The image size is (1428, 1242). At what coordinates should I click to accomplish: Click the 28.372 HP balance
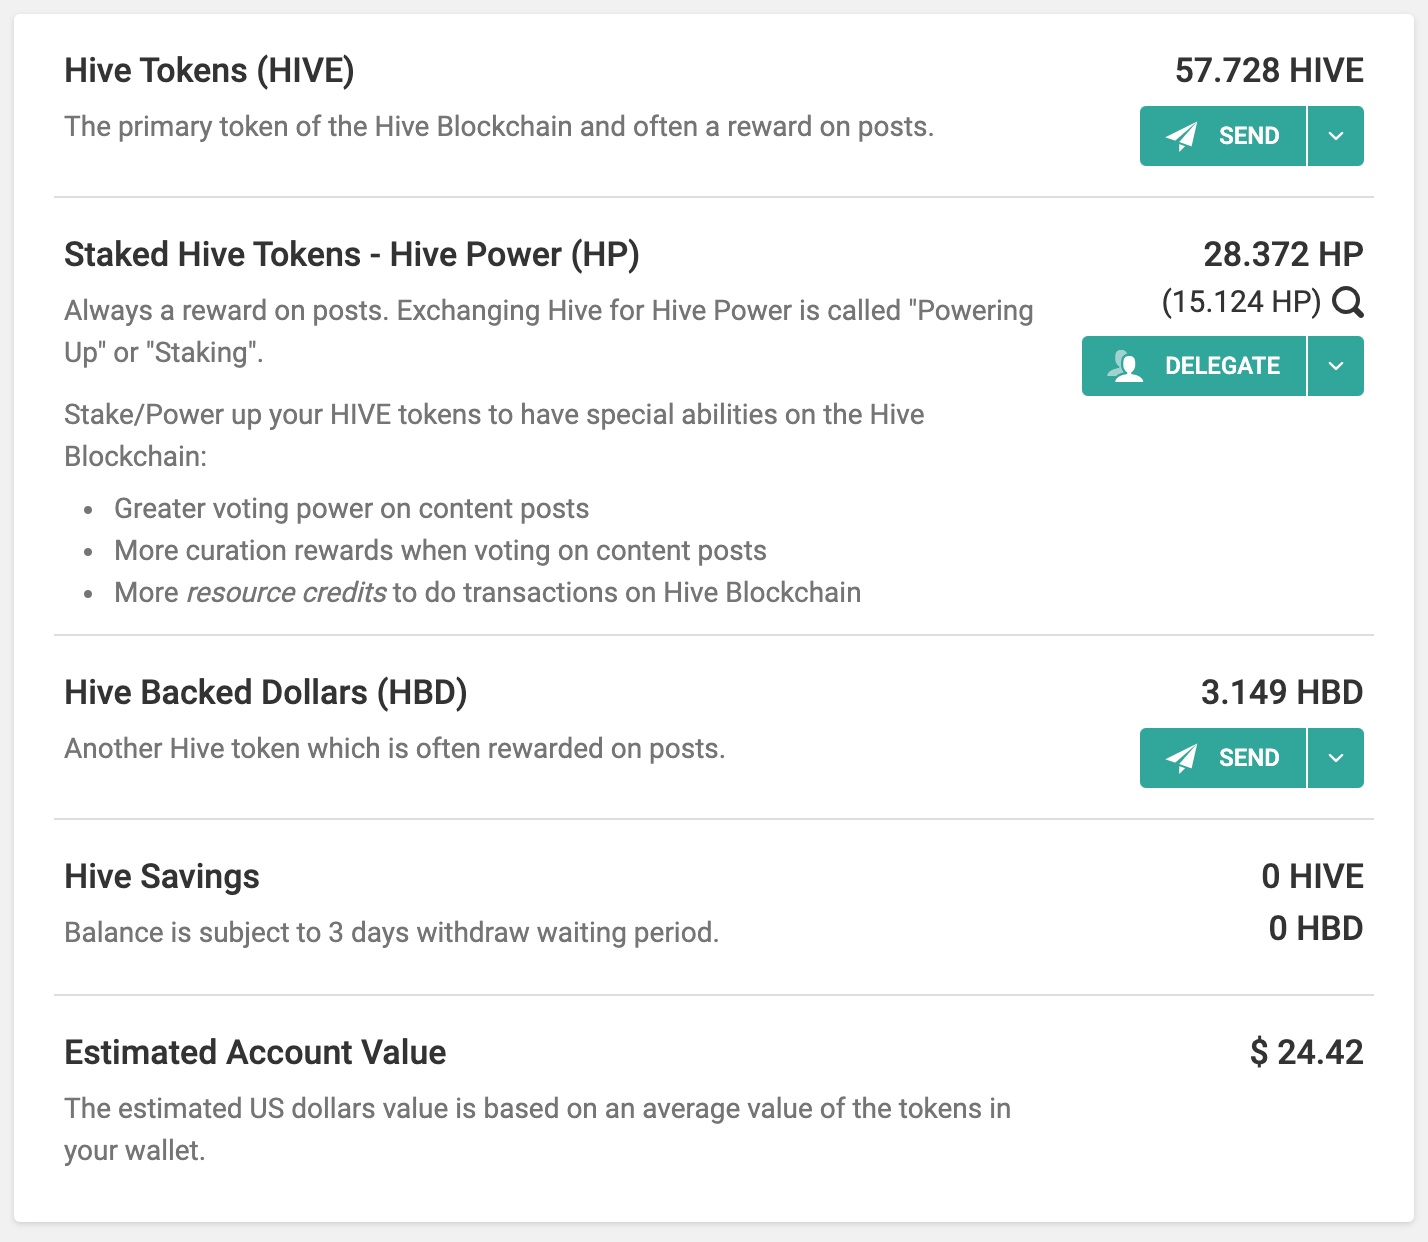[1283, 254]
